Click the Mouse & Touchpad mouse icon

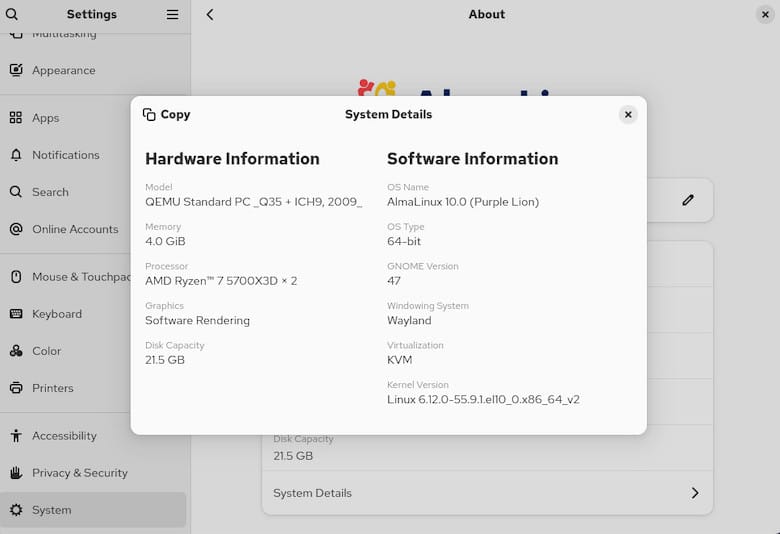16,277
